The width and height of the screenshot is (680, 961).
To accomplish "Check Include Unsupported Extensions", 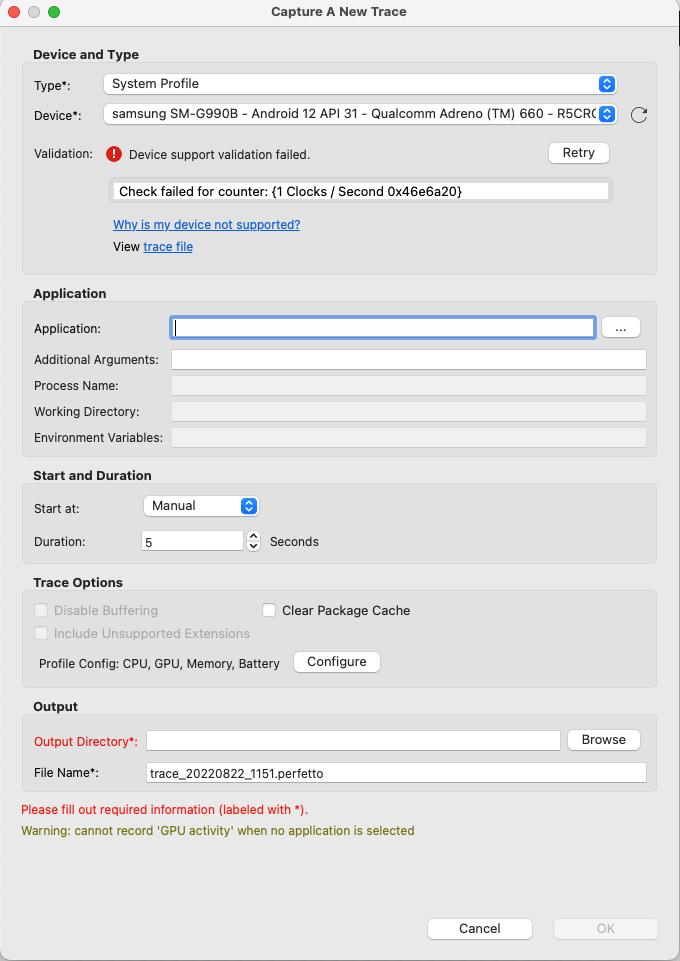I will [x=40, y=633].
